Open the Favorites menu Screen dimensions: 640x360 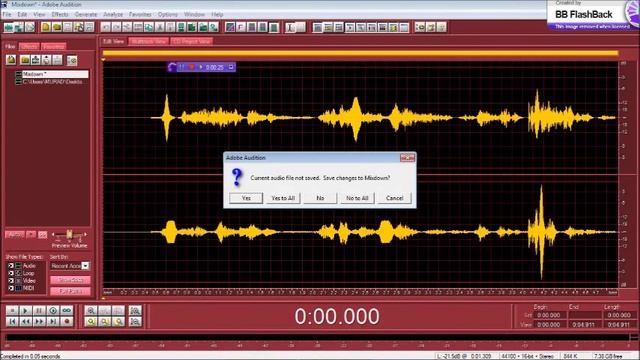point(140,14)
